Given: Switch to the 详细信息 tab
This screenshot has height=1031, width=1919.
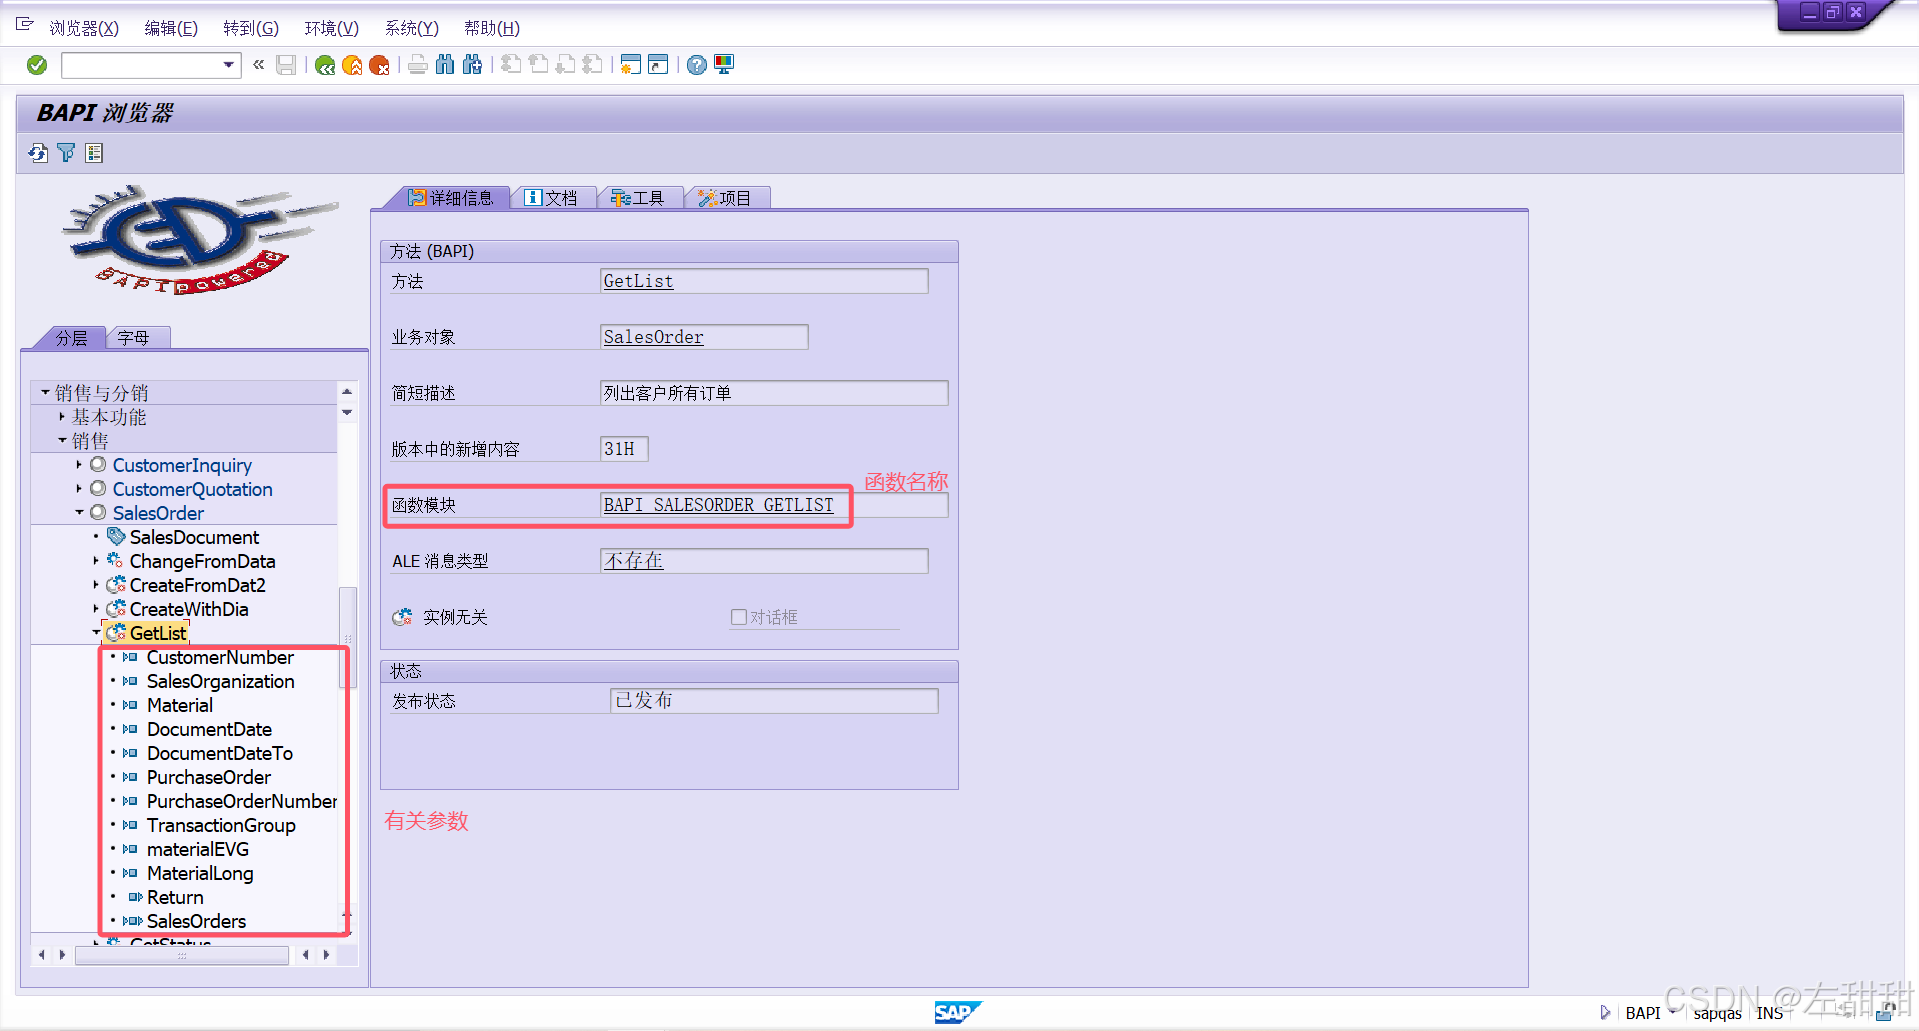Looking at the screenshot, I should click(x=451, y=198).
